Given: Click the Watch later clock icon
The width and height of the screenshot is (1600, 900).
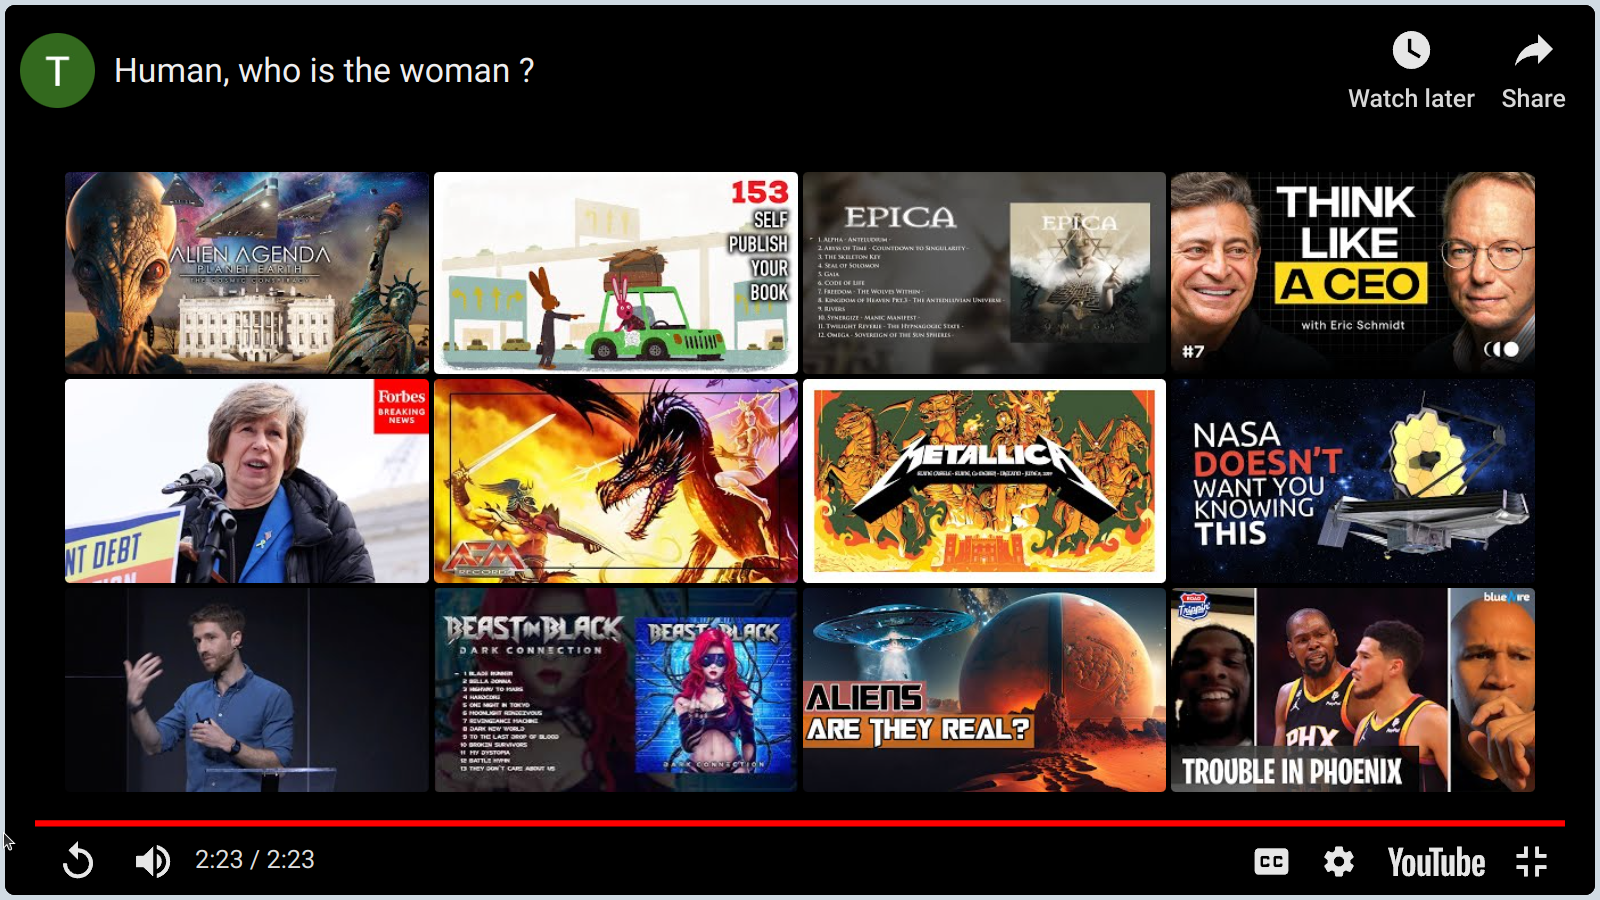Looking at the screenshot, I should tap(1411, 50).
